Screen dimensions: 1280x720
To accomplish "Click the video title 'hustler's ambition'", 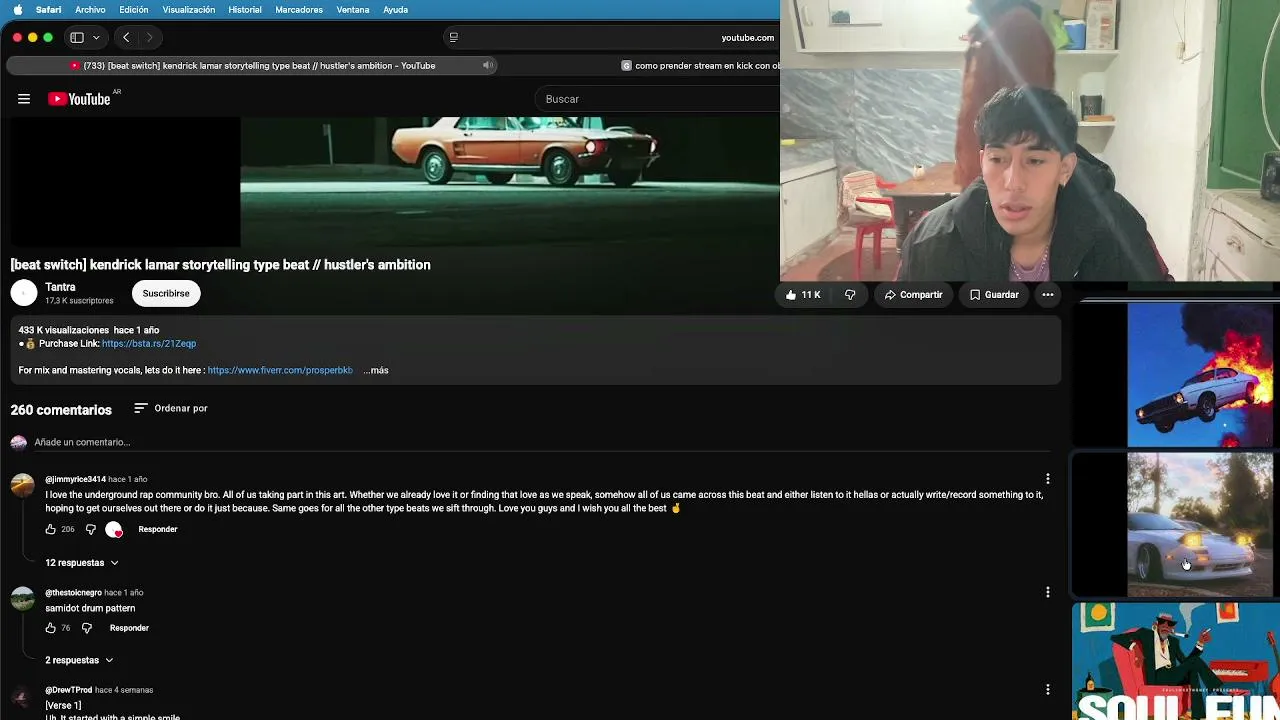I will (220, 265).
